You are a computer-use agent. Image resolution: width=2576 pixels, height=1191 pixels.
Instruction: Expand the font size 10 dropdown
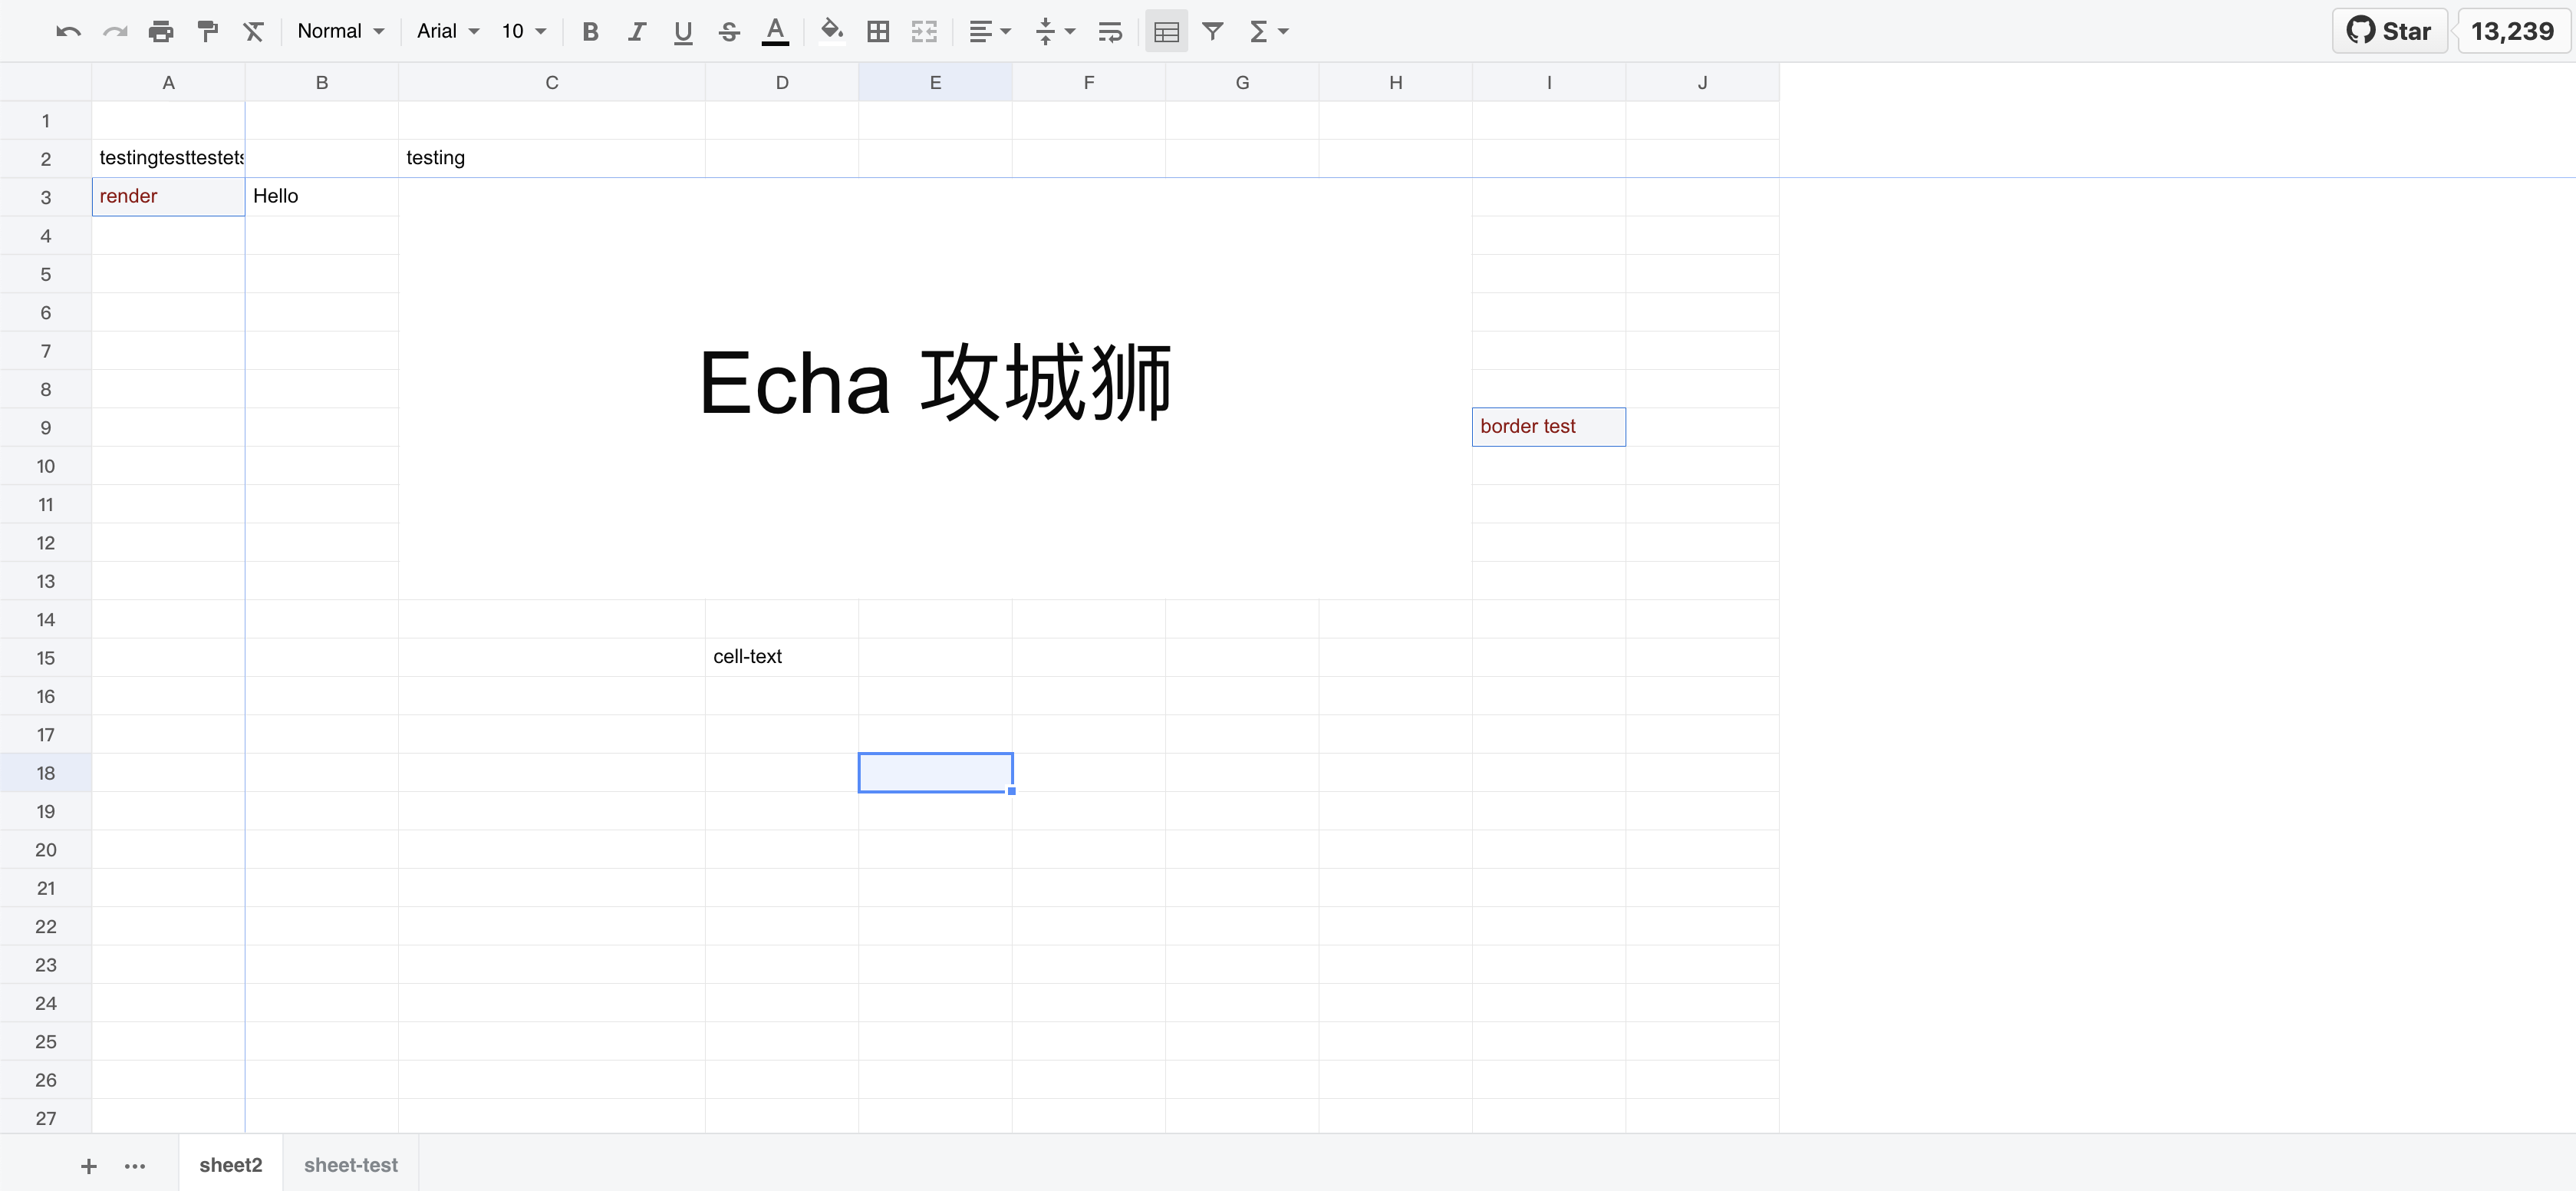[x=524, y=32]
